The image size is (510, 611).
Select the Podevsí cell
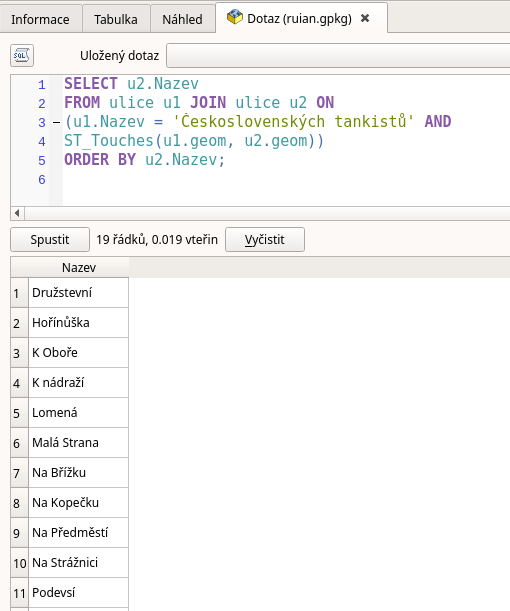(x=78, y=593)
